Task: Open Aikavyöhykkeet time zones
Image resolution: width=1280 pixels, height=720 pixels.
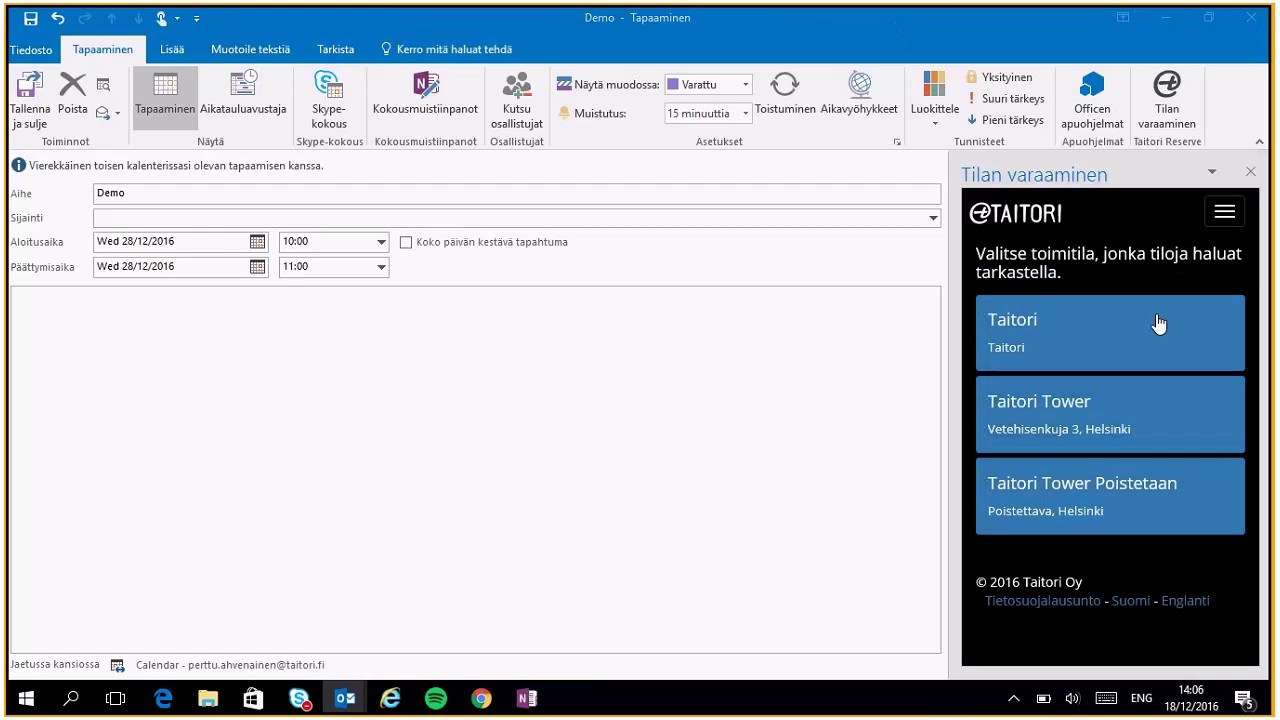Action: point(859,93)
